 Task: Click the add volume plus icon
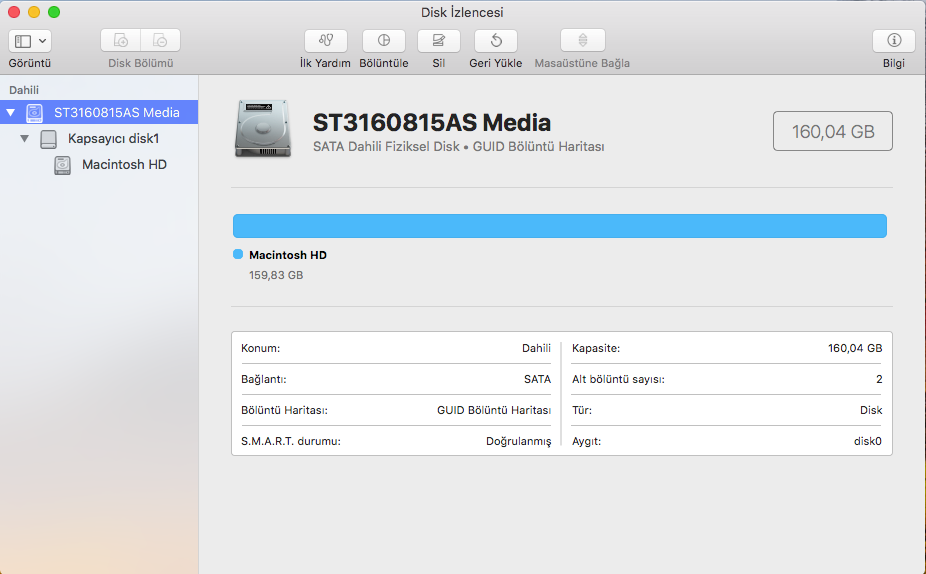[121, 41]
